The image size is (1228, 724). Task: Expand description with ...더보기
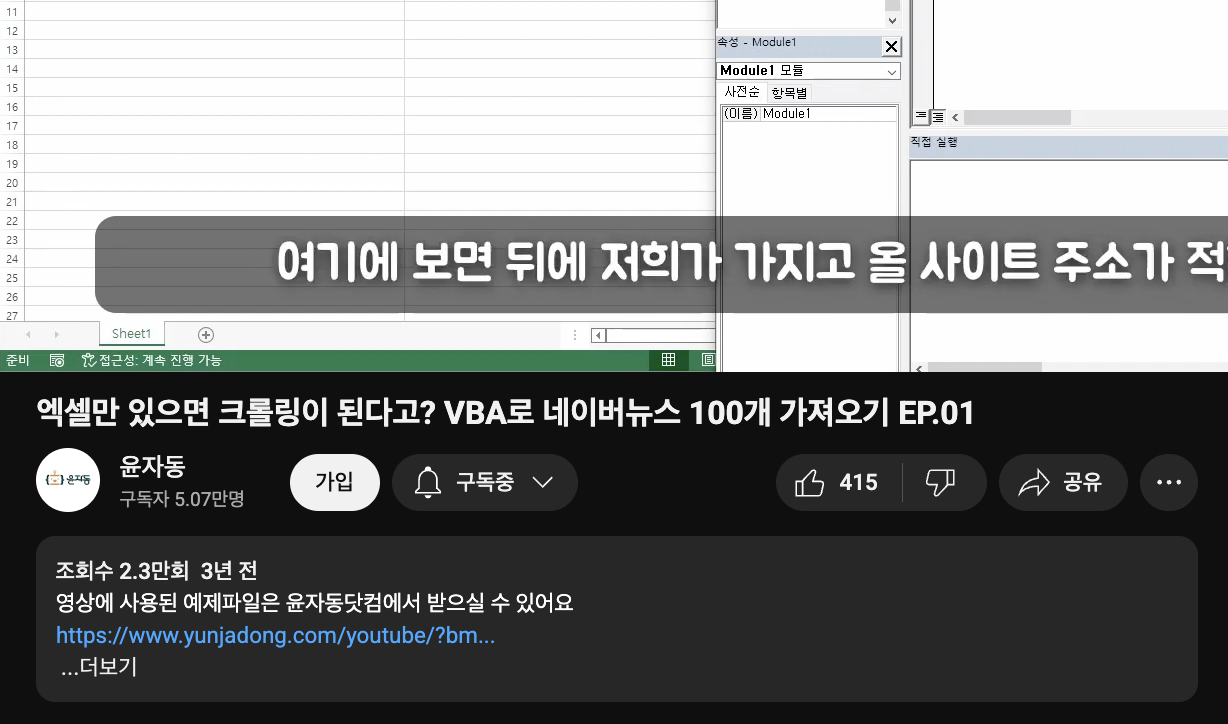pos(99,667)
